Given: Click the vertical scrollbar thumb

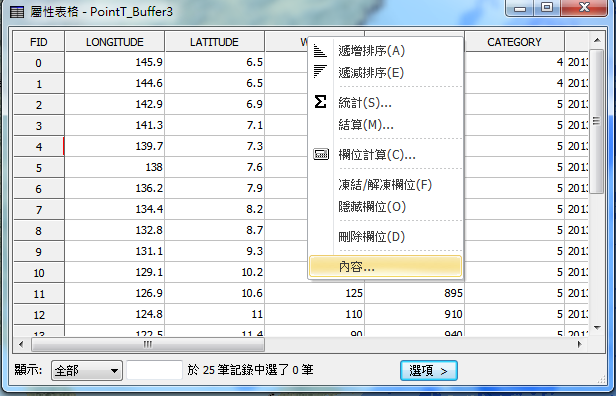Looking at the screenshot, I should tap(597, 121).
